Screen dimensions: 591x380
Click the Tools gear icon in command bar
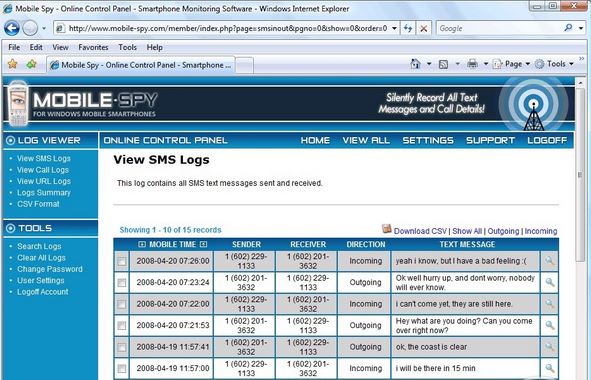540,64
